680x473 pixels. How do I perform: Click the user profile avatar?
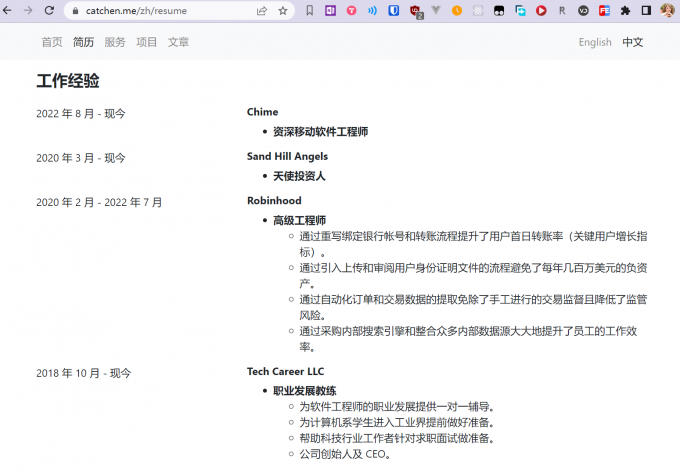[x=667, y=10]
